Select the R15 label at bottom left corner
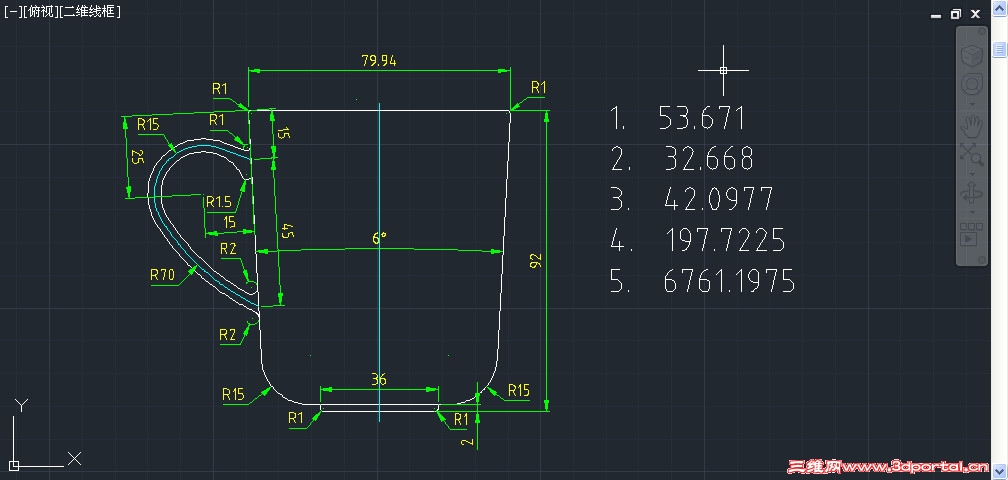The image size is (1008, 480). (x=233, y=394)
